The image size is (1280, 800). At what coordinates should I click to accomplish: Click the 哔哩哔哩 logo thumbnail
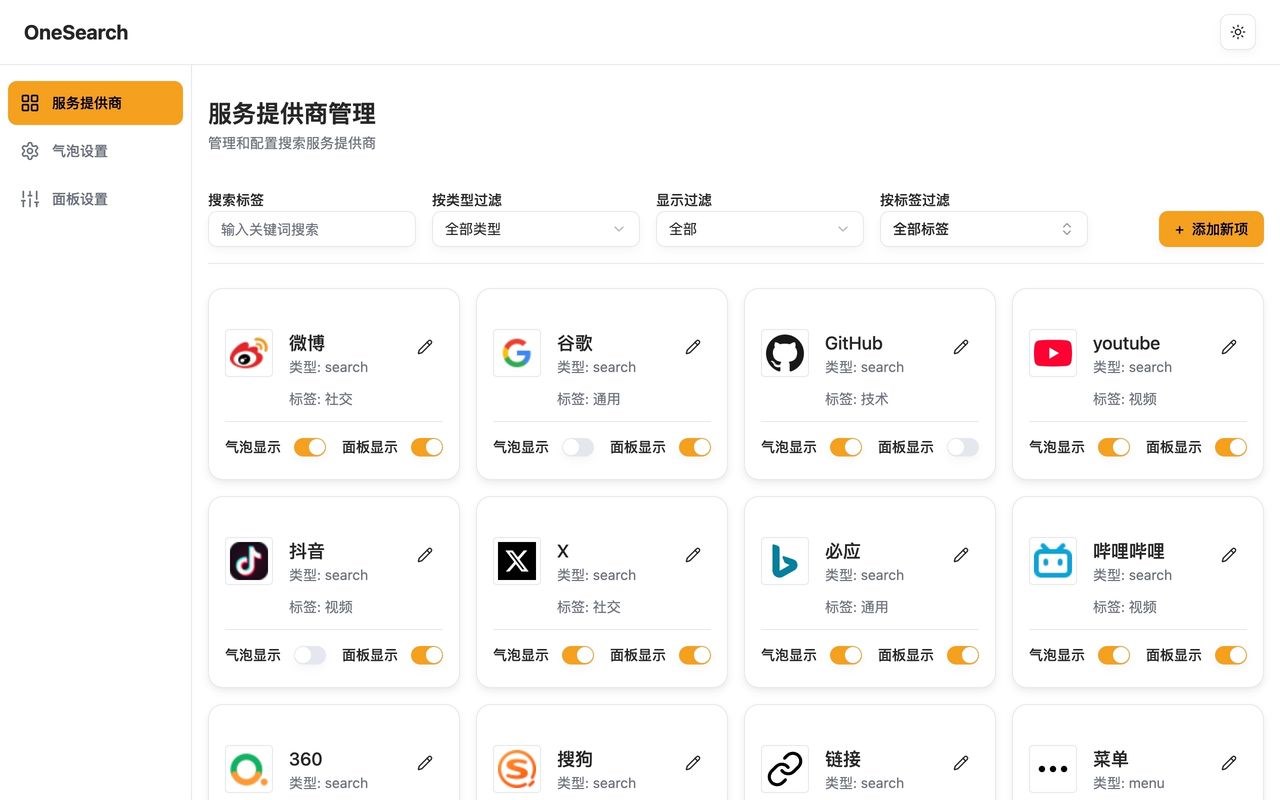(x=1053, y=561)
